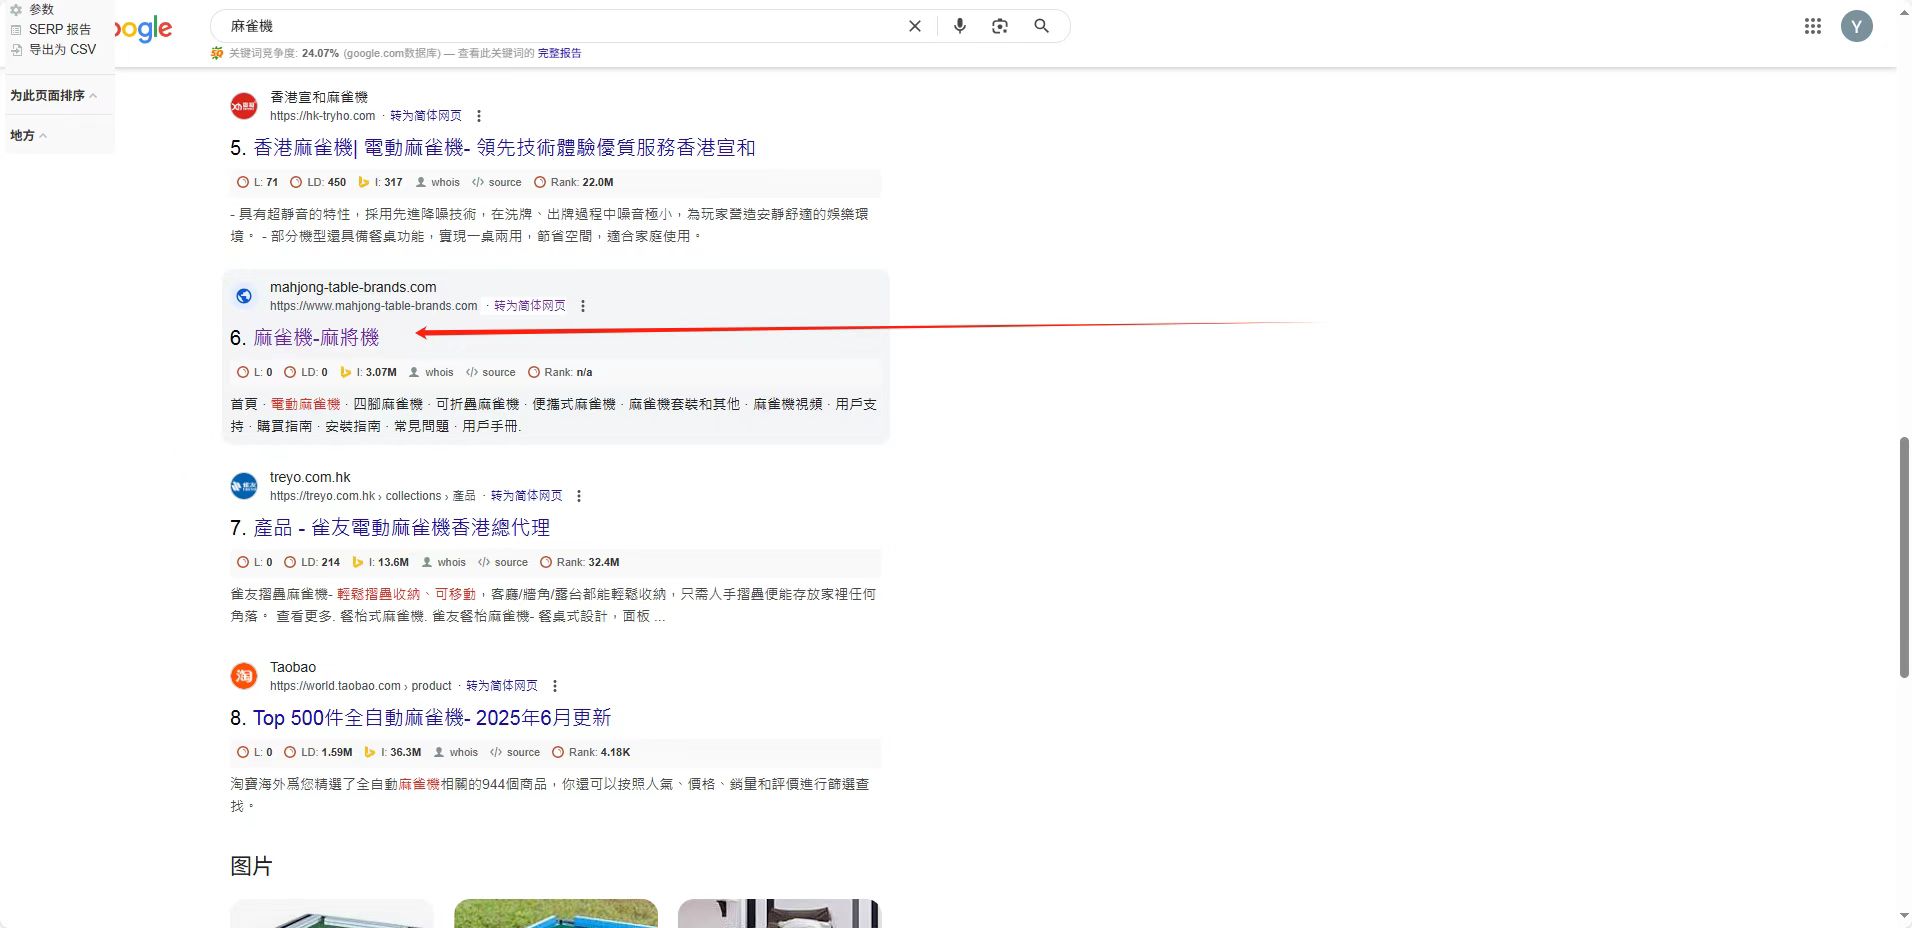Open the Google apps grid
The height and width of the screenshot is (928, 1912).
(x=1812, y=26)
